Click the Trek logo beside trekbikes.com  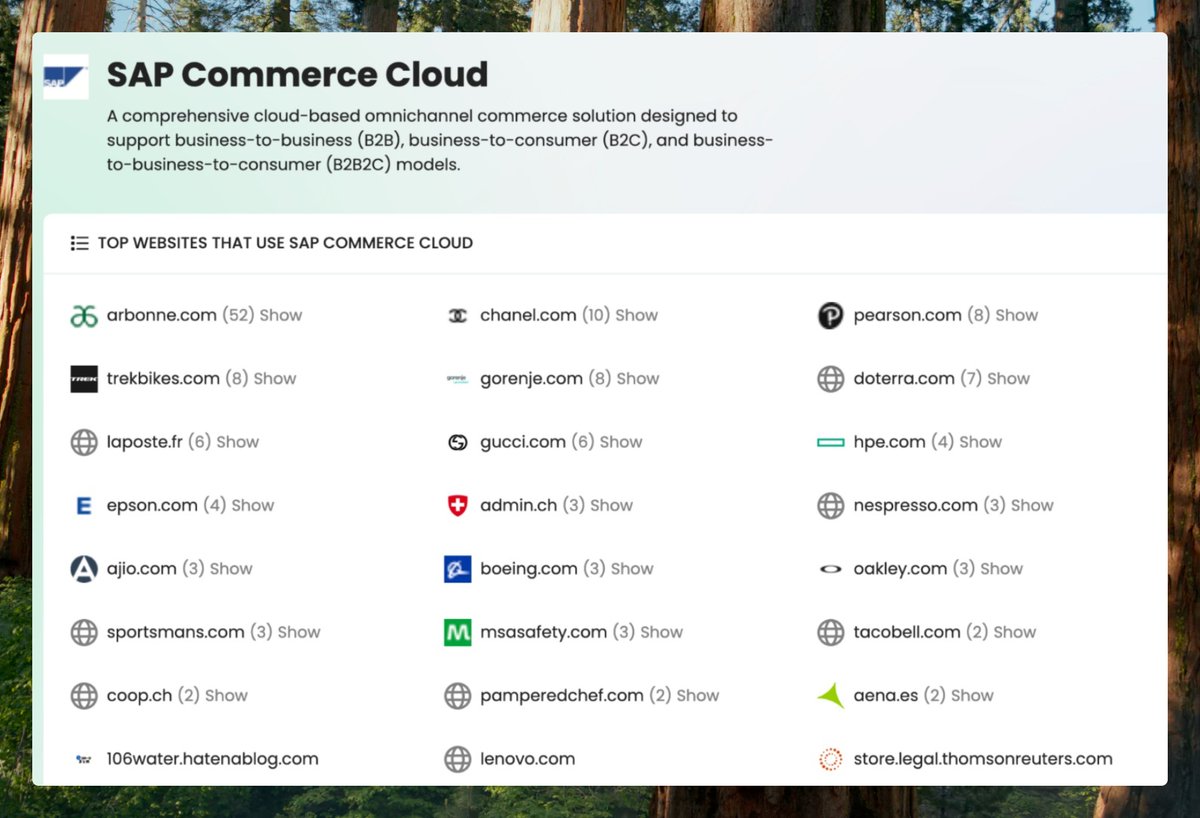point(84,379)
